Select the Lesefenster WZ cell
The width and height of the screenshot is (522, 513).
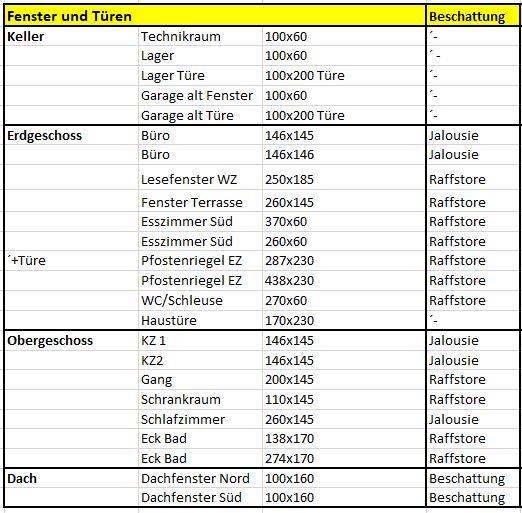pos(200,177)
